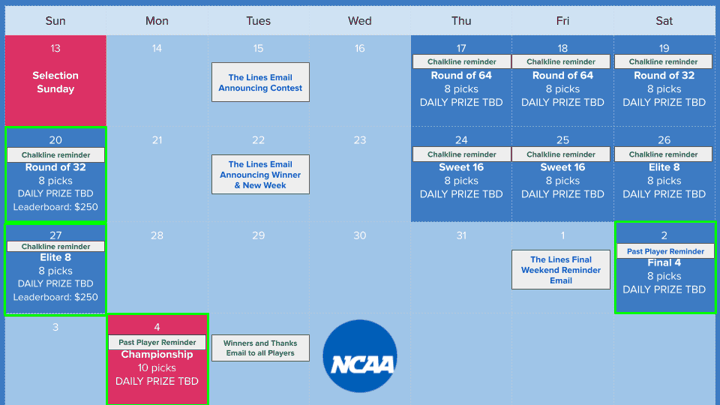The height and width of the screenshot is (405, 720).
Task: Select Round of 64 on the 18th
Action: 562,75
